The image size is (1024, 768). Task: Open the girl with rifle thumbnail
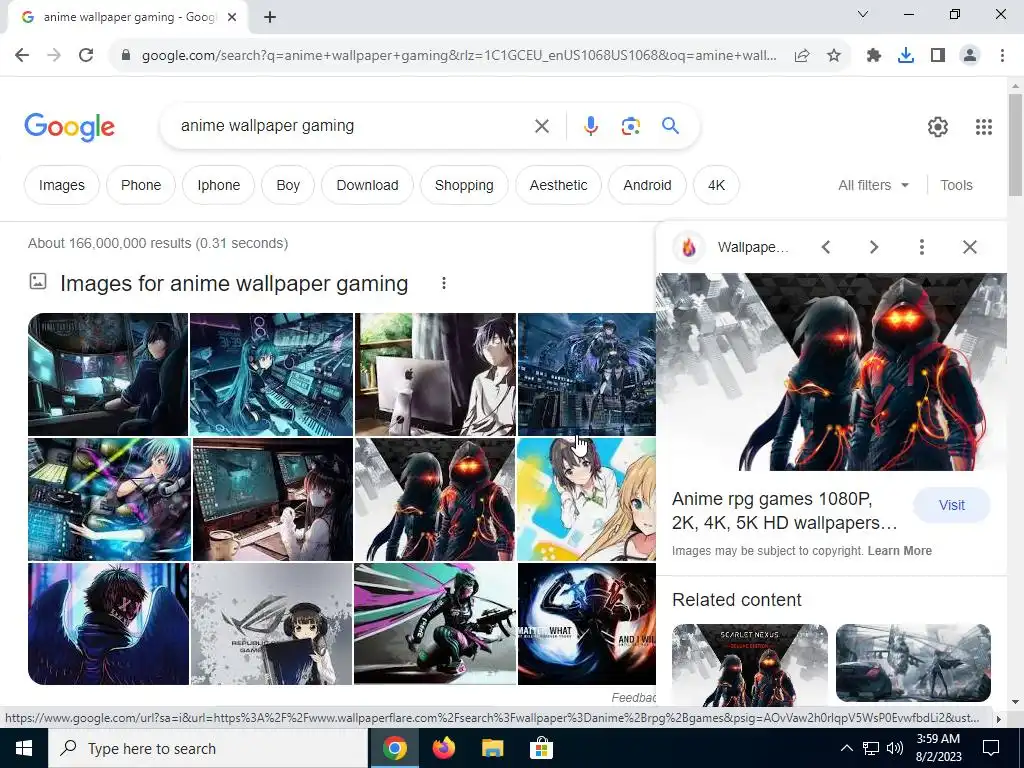click(x=435, y=624)
